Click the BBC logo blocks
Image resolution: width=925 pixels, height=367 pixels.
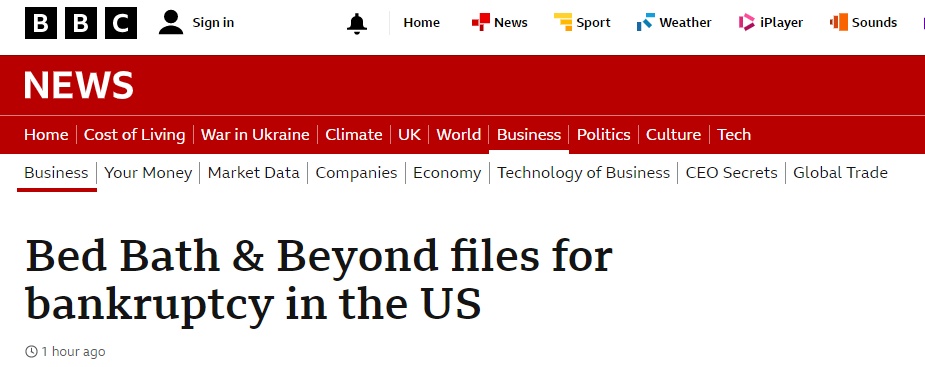81,23
